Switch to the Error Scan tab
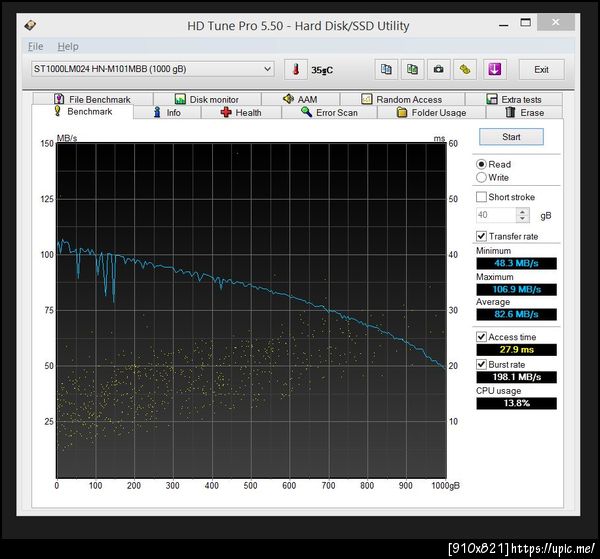The height and width of the screenshot is (559, 600). 329,112
